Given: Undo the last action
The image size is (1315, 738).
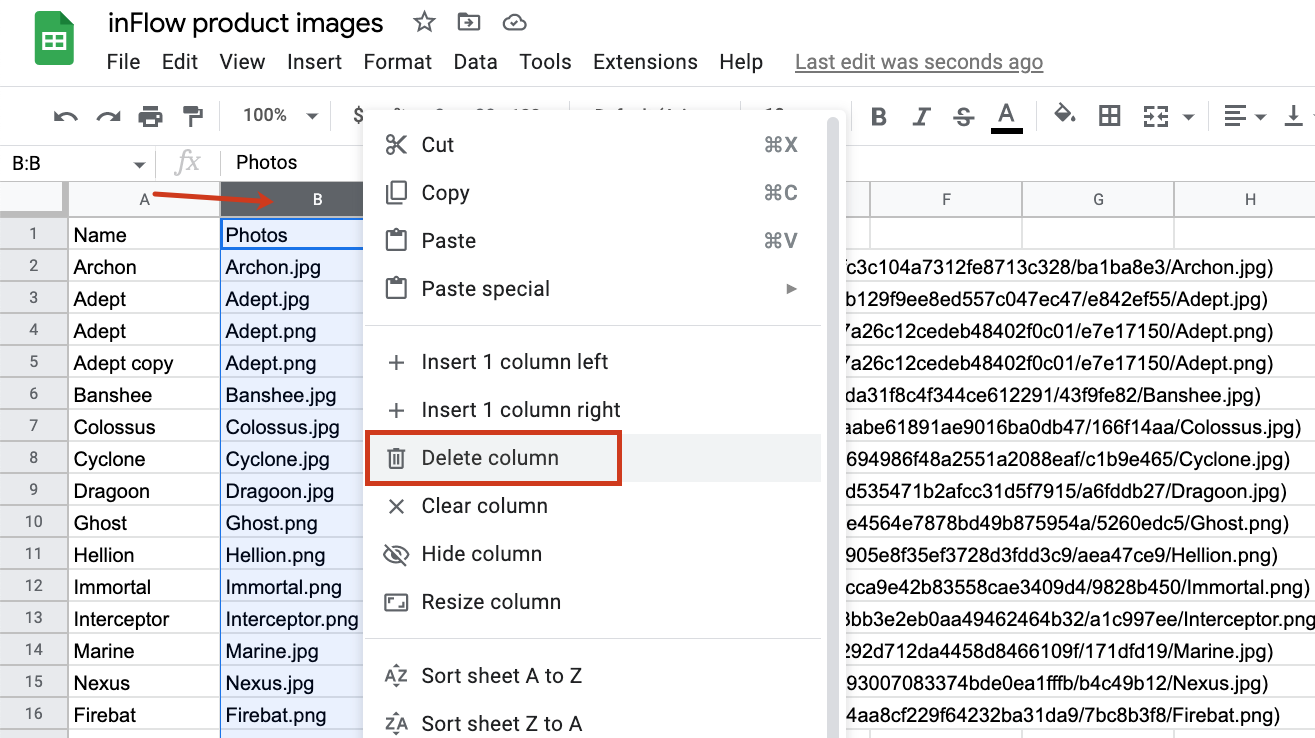Looking at the screenshot, I should 66,116.
